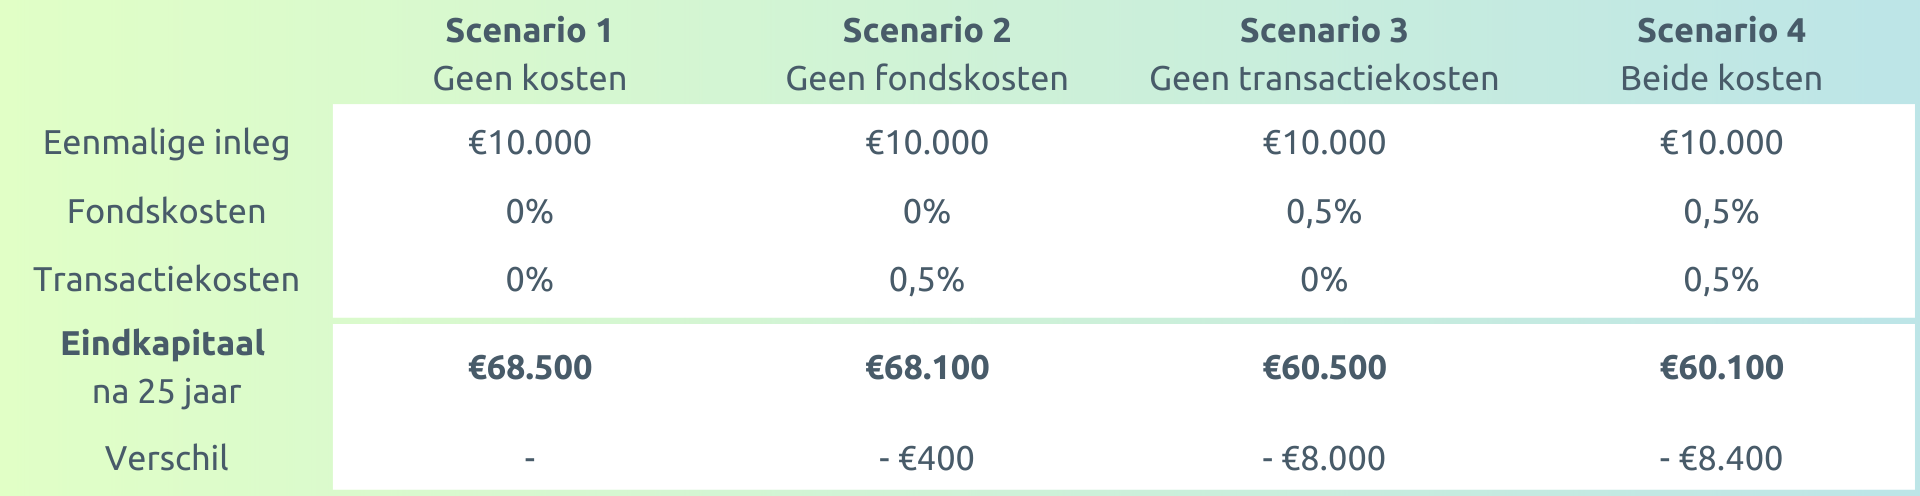Select the €60.500 end capital value
The height and width of the screenshot is (496, 1920).
(1324, 368)
